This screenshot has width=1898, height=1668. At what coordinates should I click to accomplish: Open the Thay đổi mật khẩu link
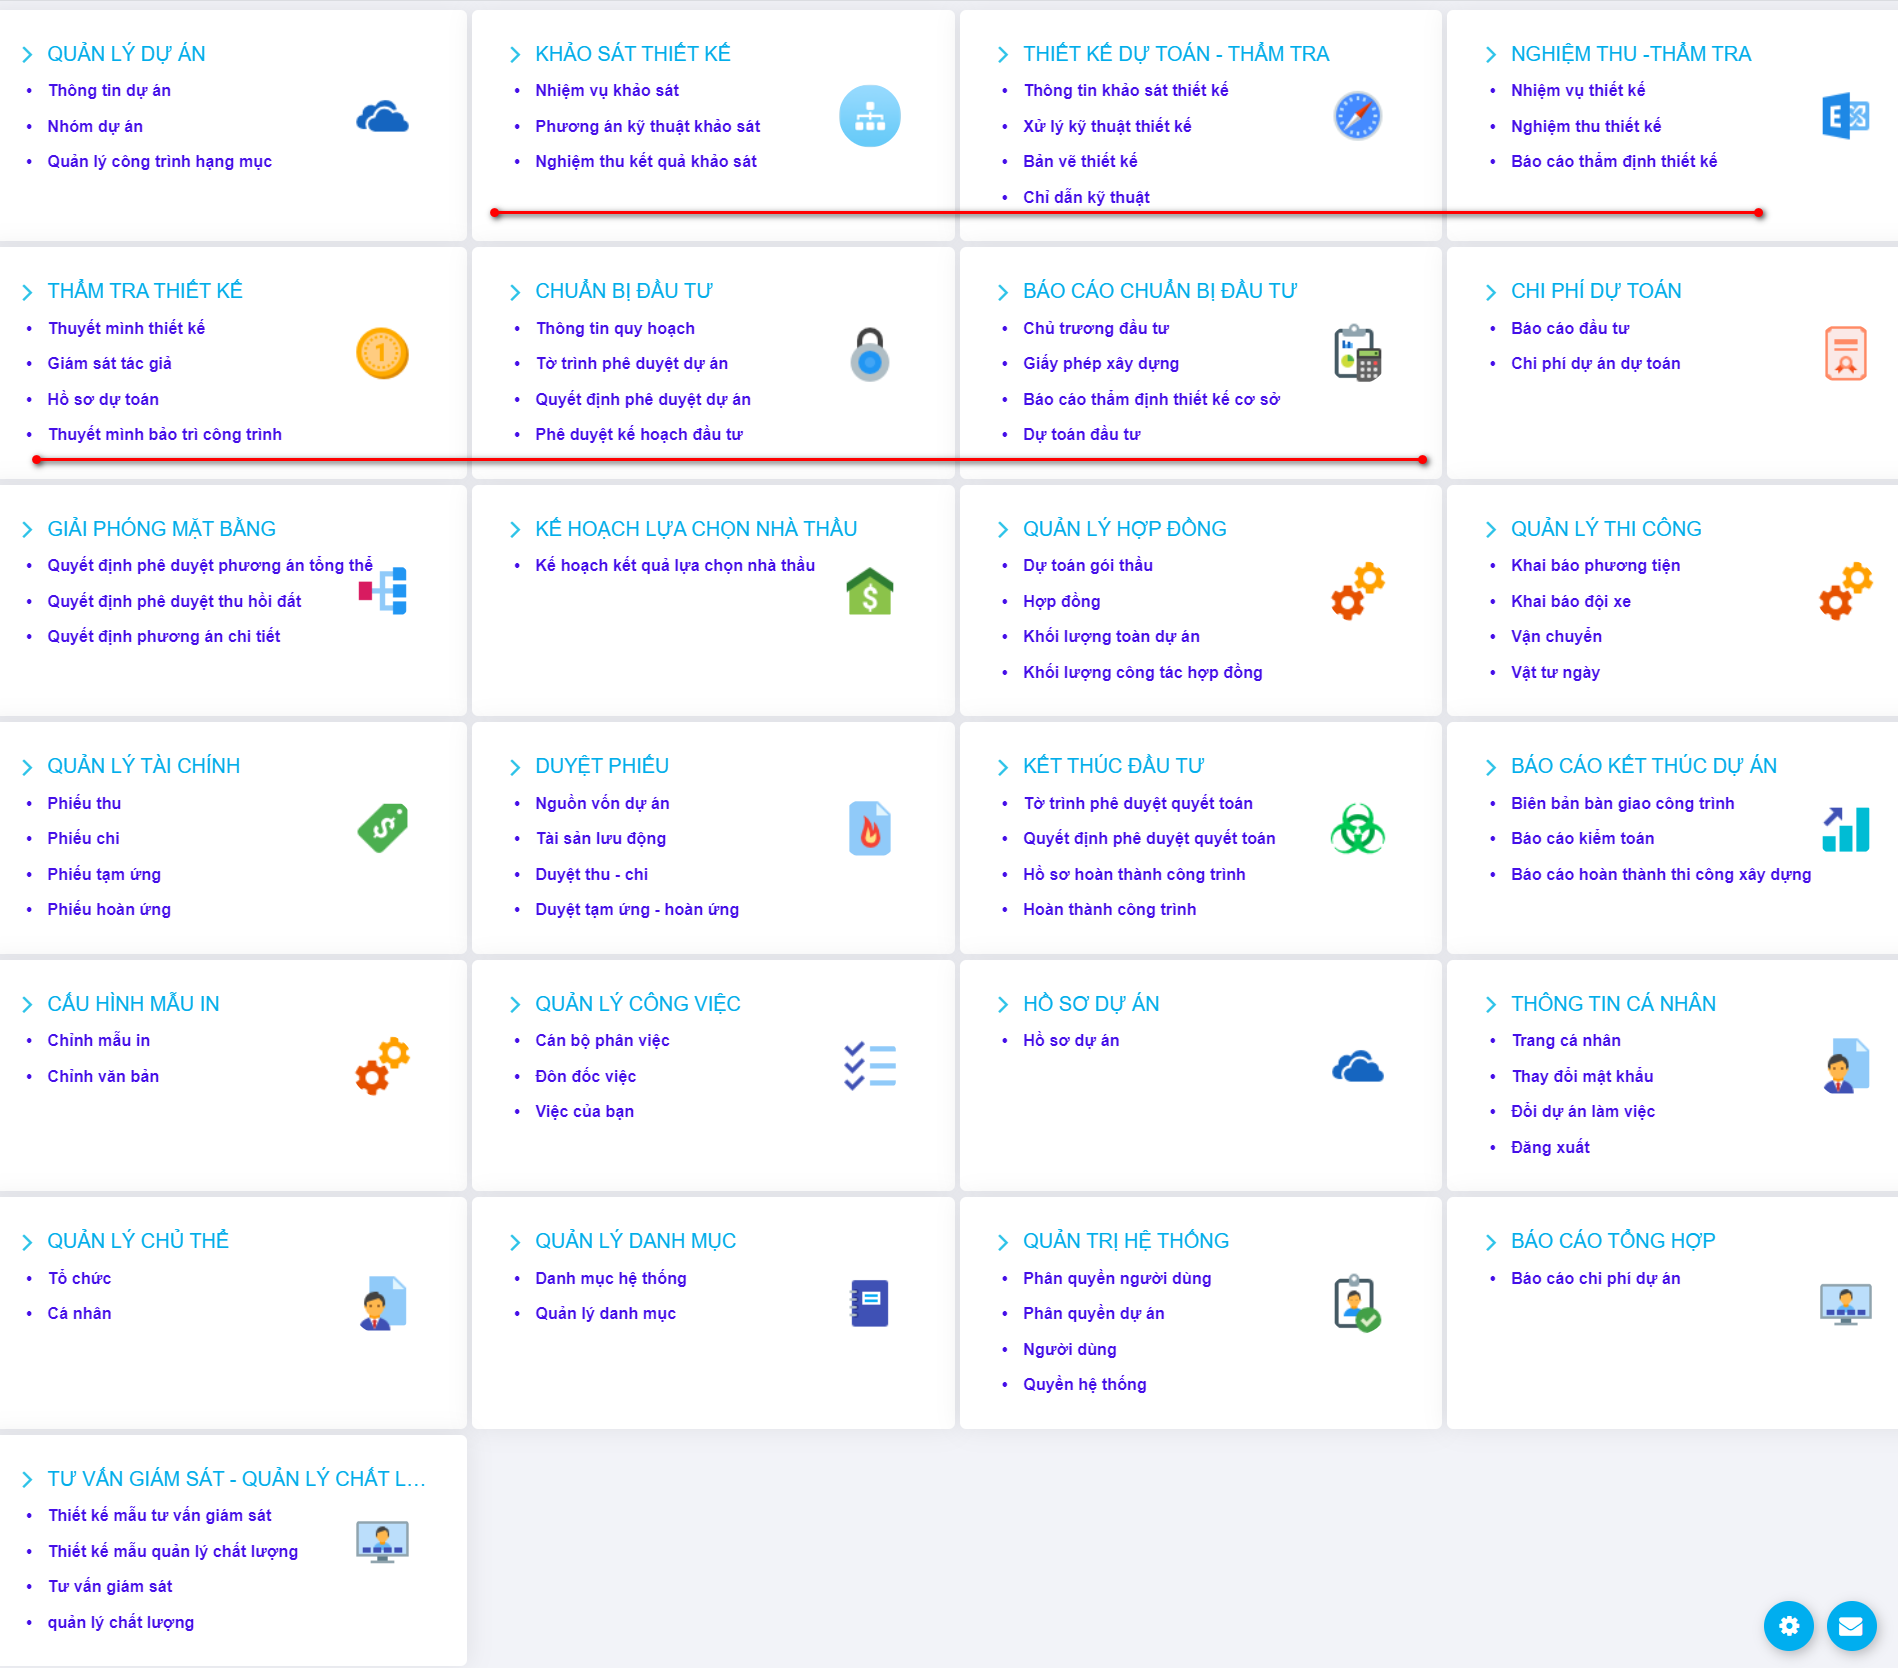pos(1581,1076)
